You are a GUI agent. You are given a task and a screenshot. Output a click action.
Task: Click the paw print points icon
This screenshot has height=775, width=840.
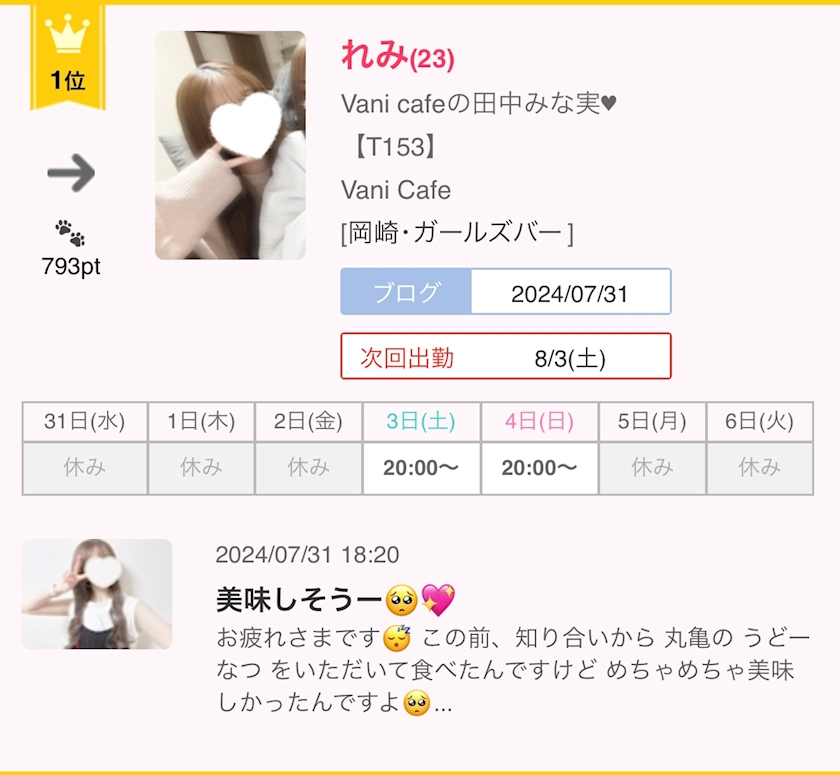pyautogui.click(x=70, y=233)
